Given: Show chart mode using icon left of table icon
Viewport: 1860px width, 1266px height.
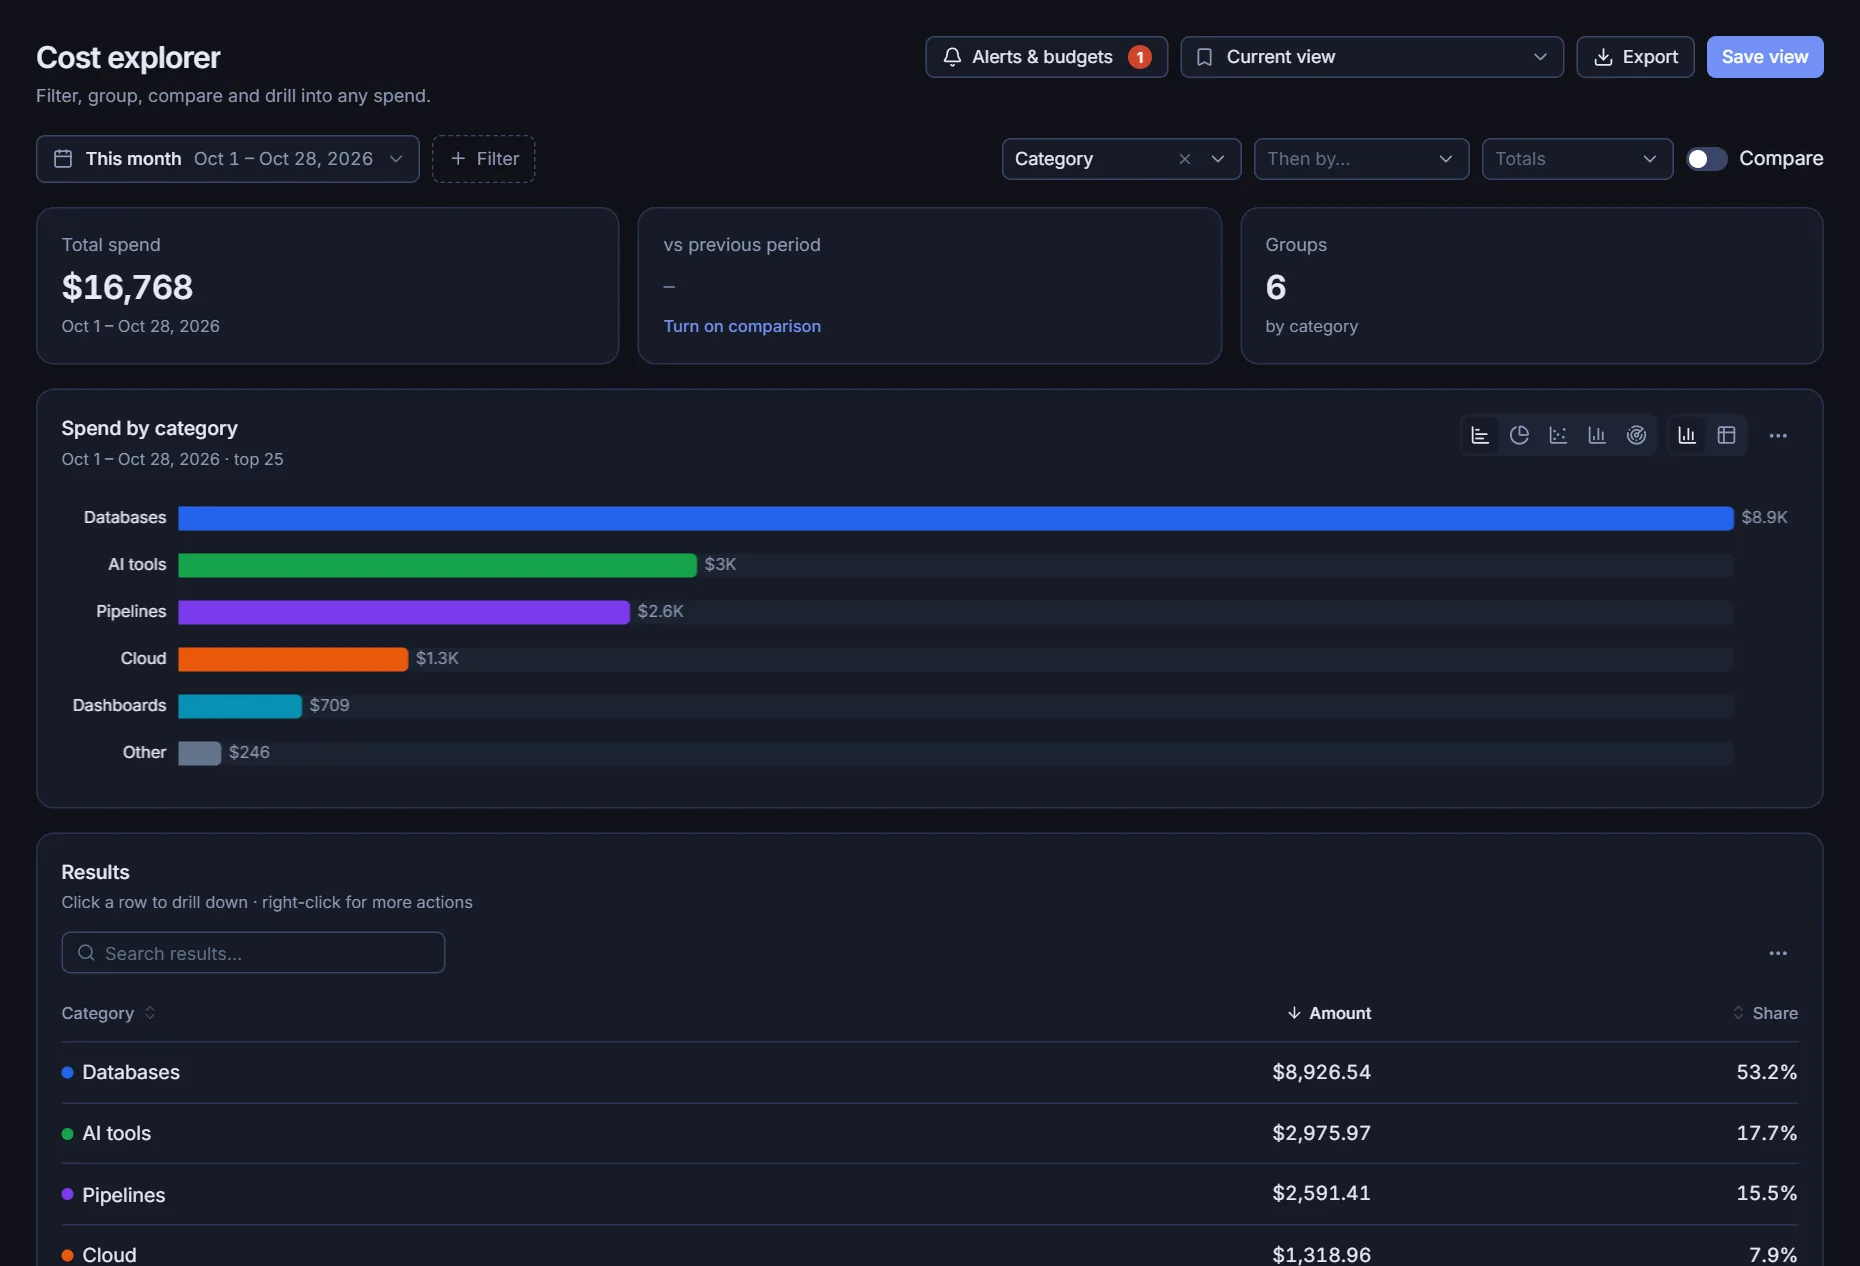Looking at the screenshot, I should click(x=1687, y=435).
